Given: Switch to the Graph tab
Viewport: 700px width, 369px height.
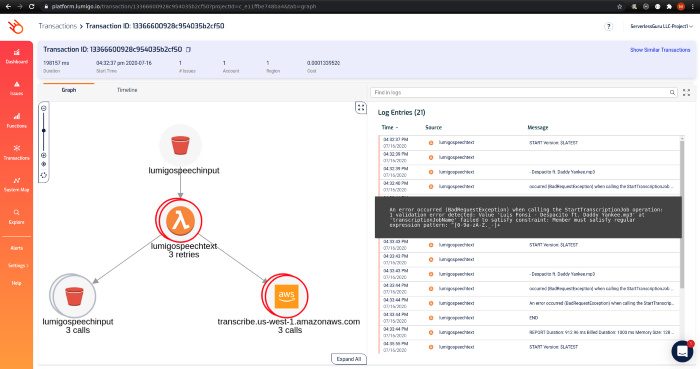Looking at the screenshot, I should coord(69,90).
